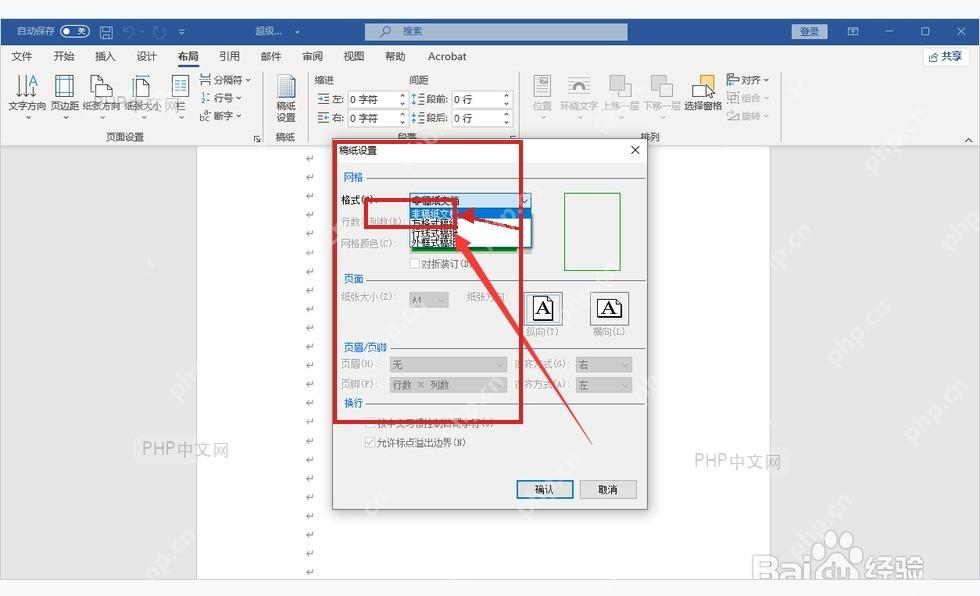The width and height of the screenshot is (980, 596).
Task: Open footer alignment dropdown showing 左
Action: click(604, 385)
